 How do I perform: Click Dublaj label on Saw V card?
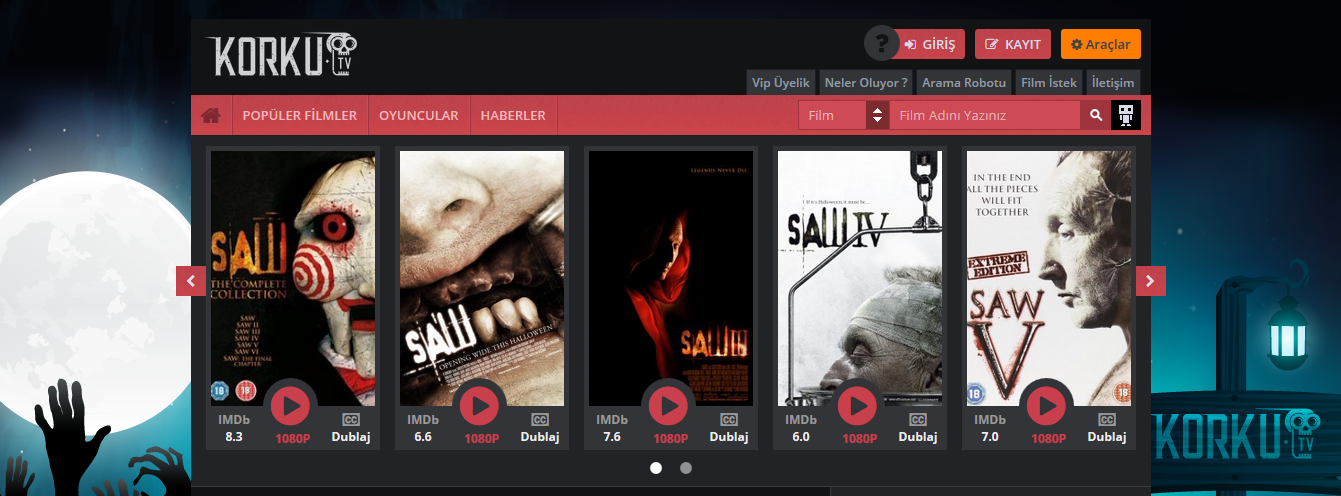coord(1107,437)
